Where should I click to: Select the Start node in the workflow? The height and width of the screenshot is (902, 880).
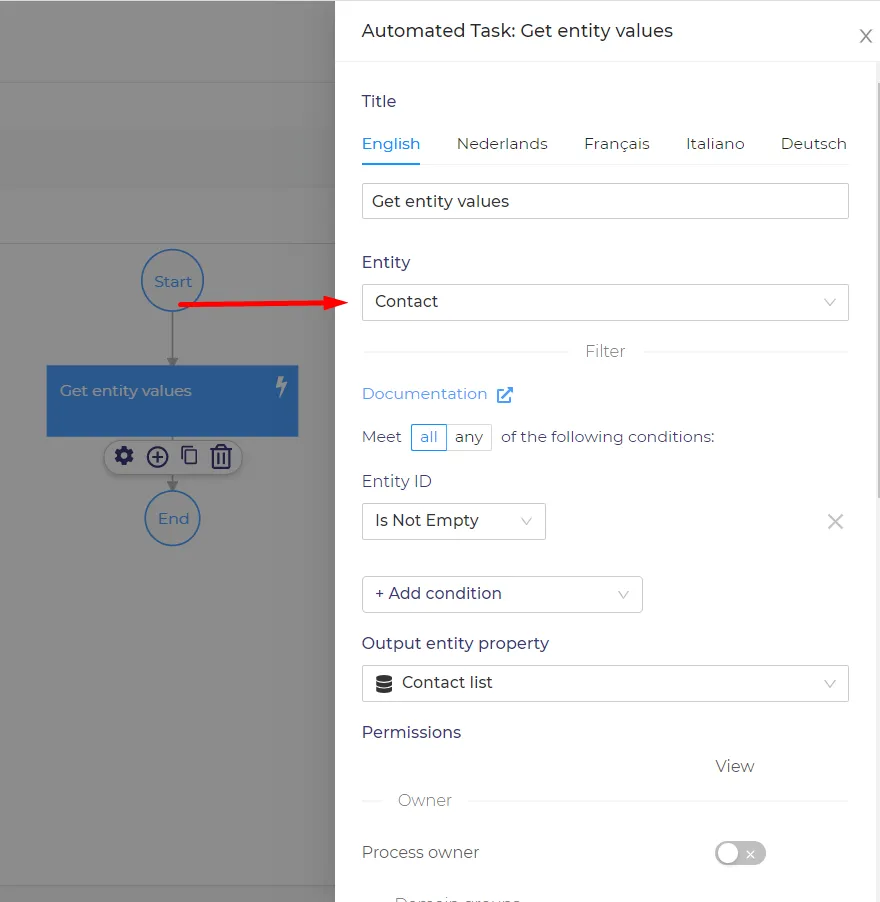tap(173, 281)
